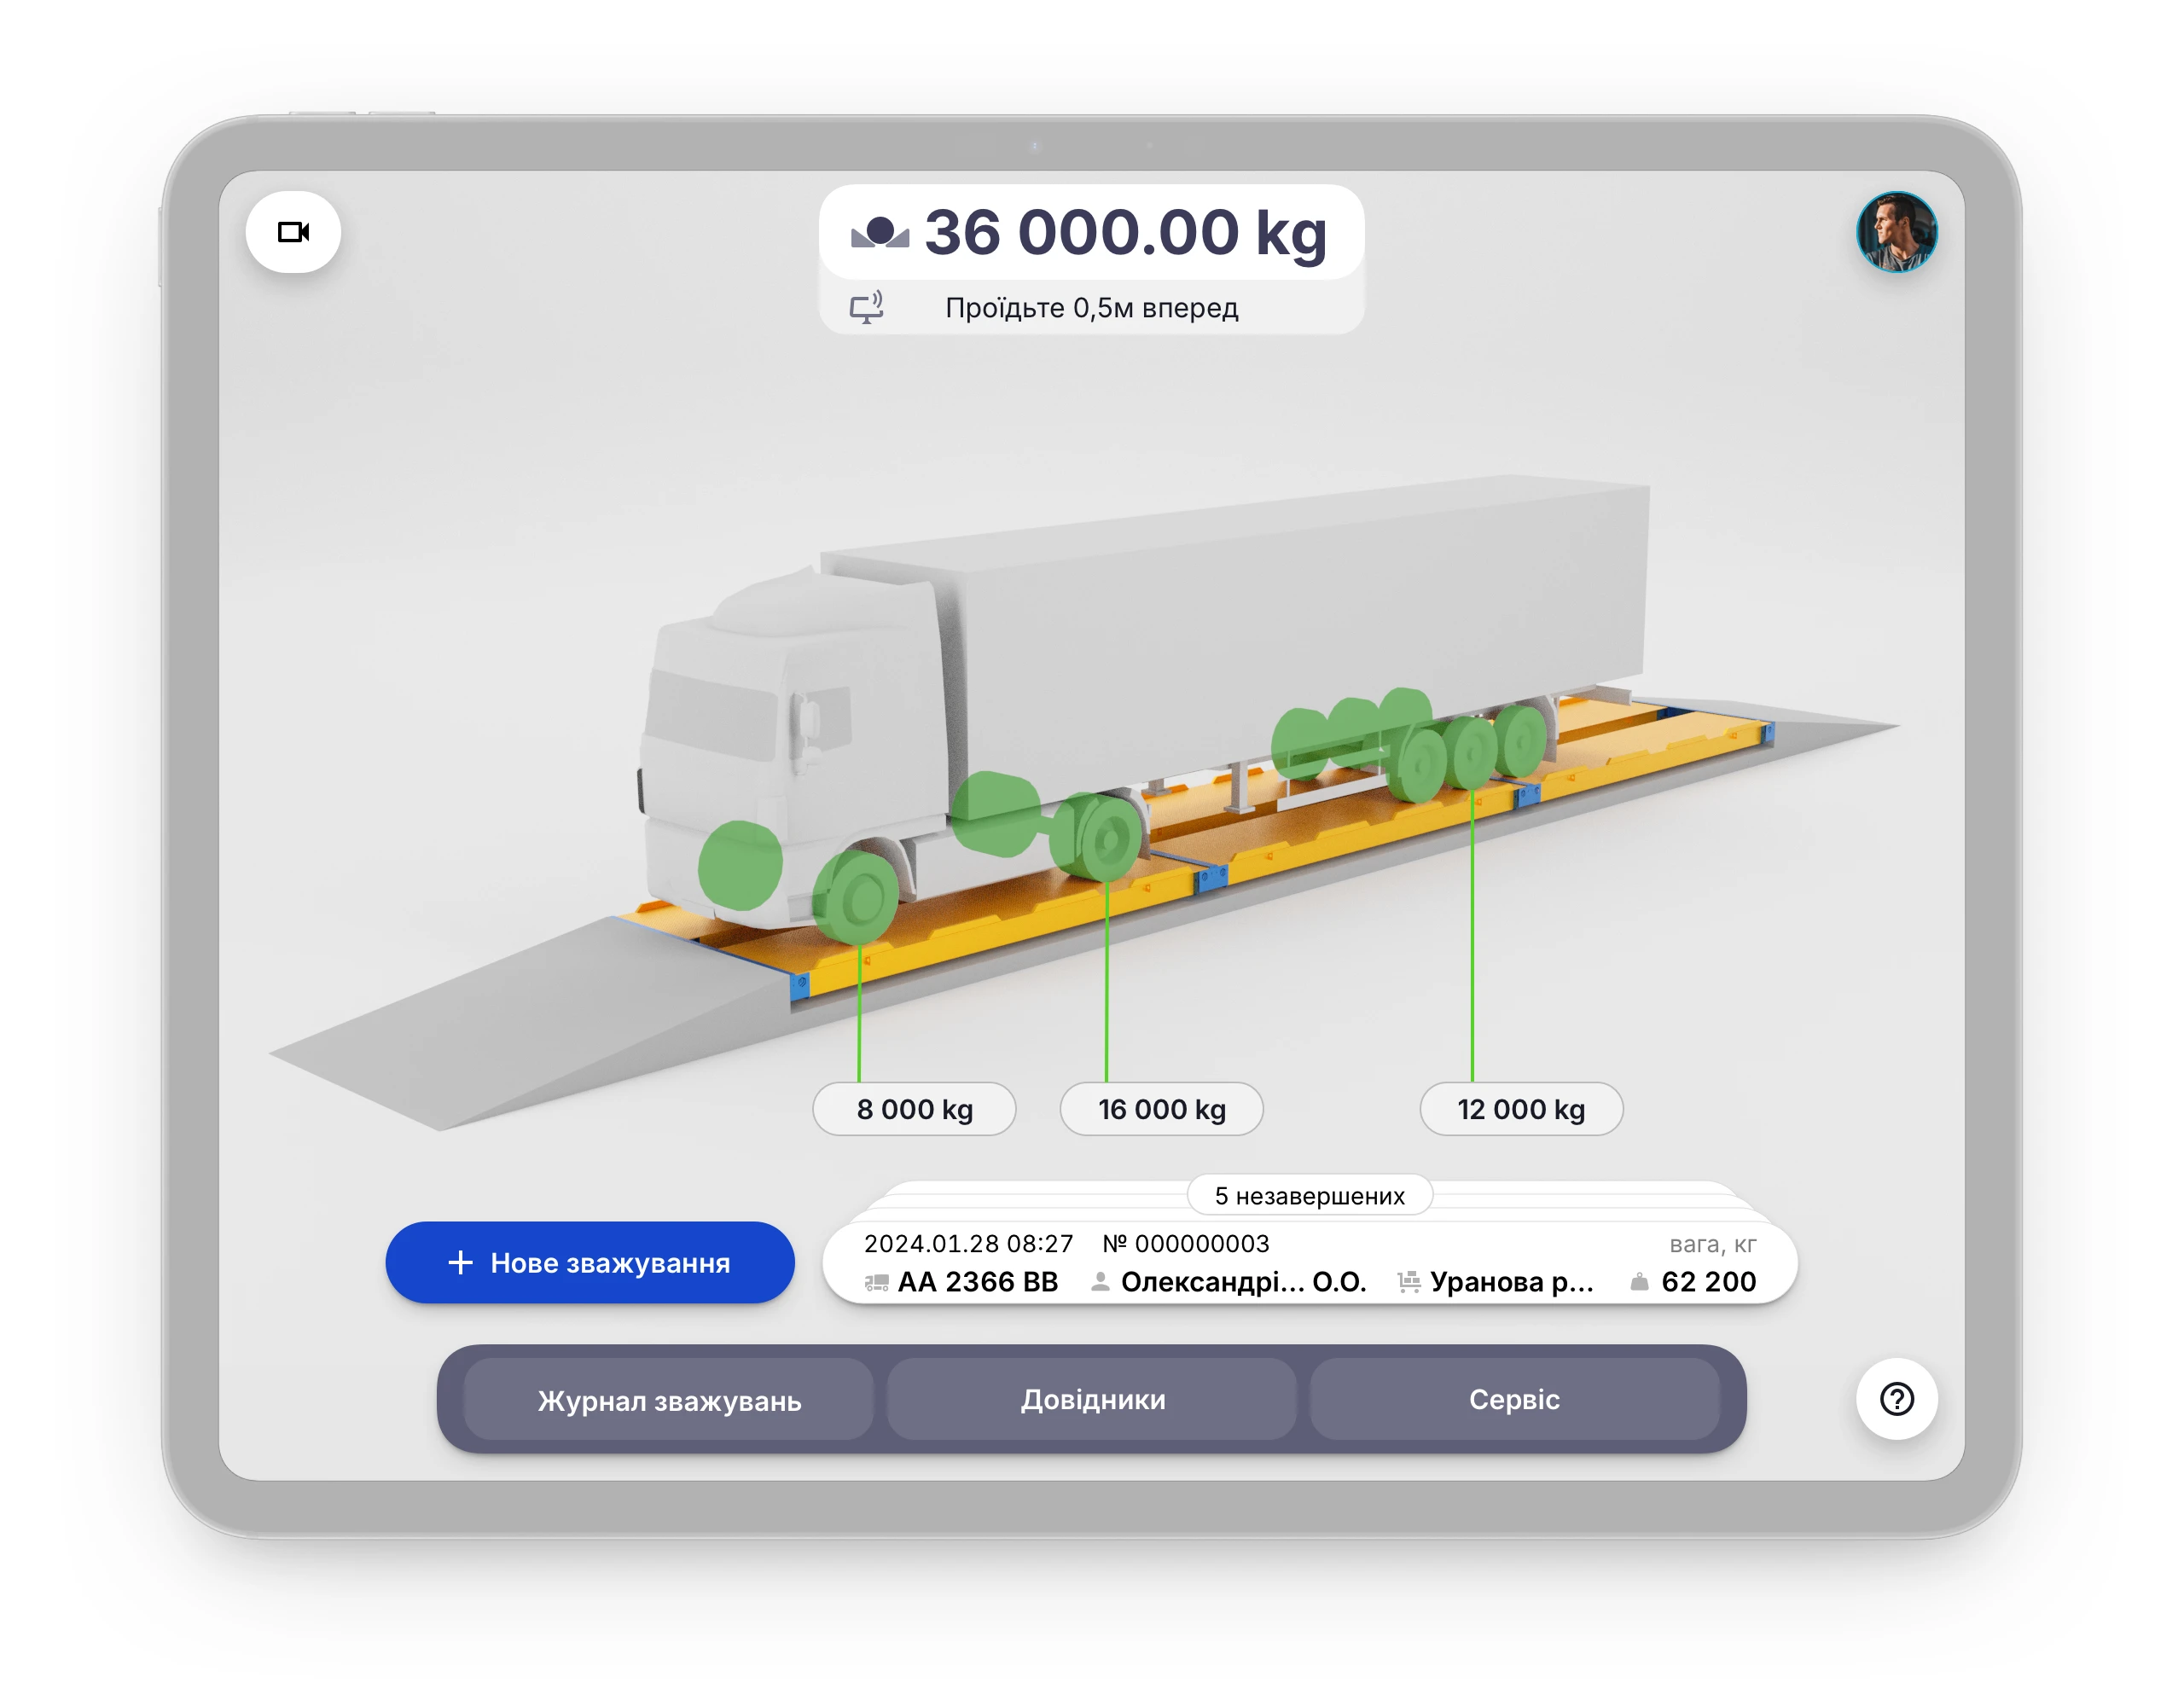This screenshot has height=1706, width=2184.
Task: Open the Довідники tab
Action: [x=1092, y=1399]
